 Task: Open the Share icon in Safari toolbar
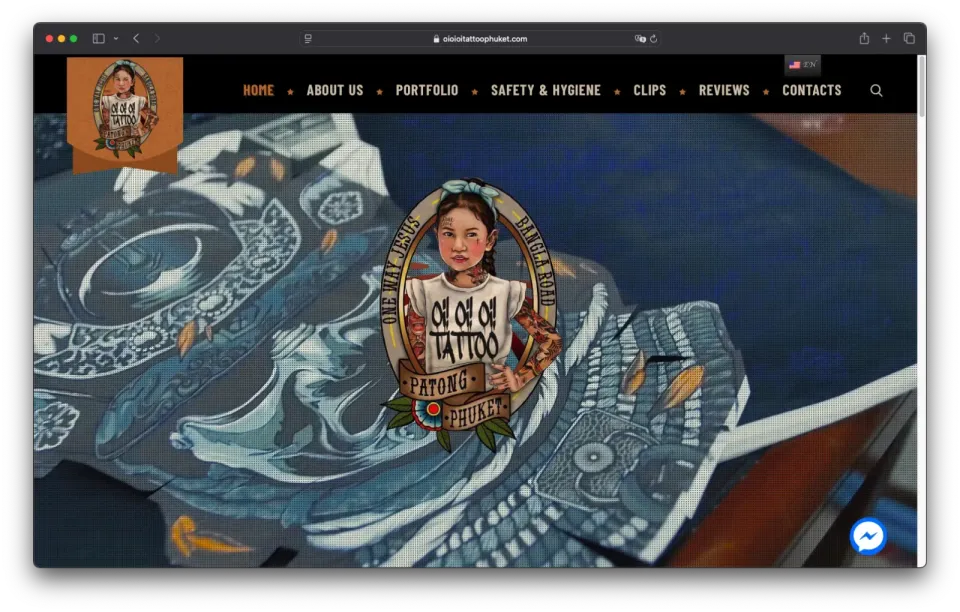[864, 38]
